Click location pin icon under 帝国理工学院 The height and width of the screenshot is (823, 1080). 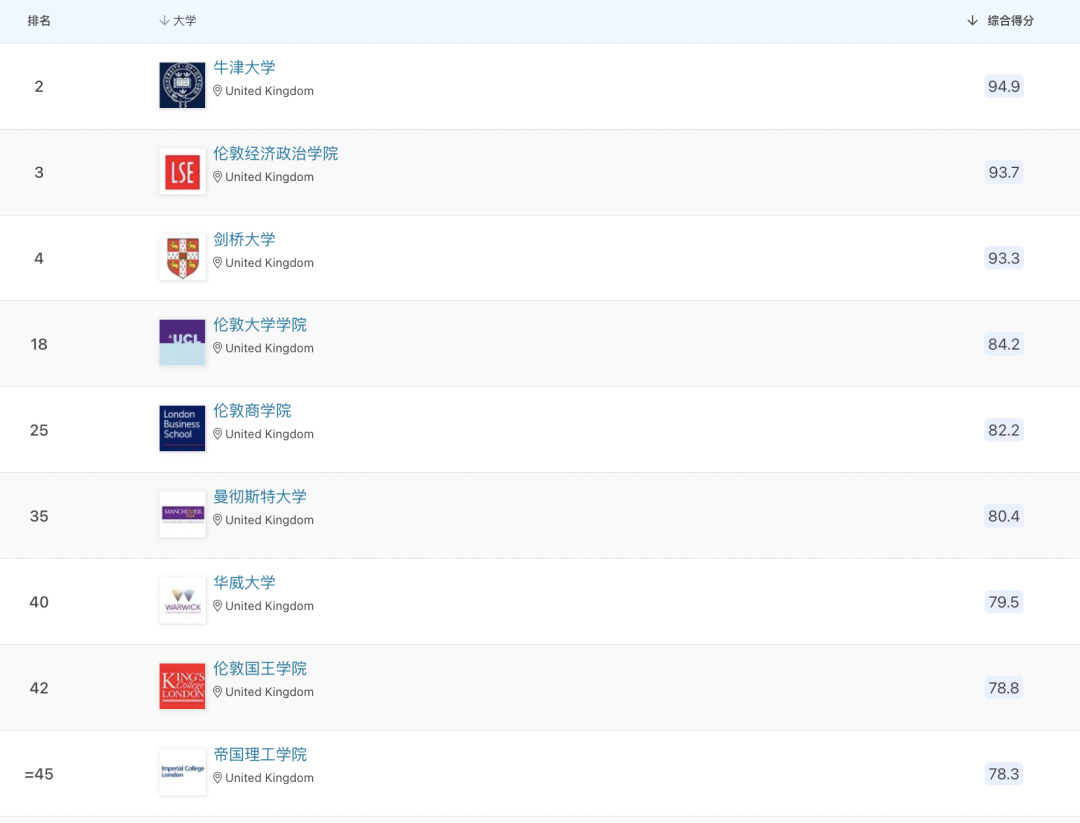218,778
